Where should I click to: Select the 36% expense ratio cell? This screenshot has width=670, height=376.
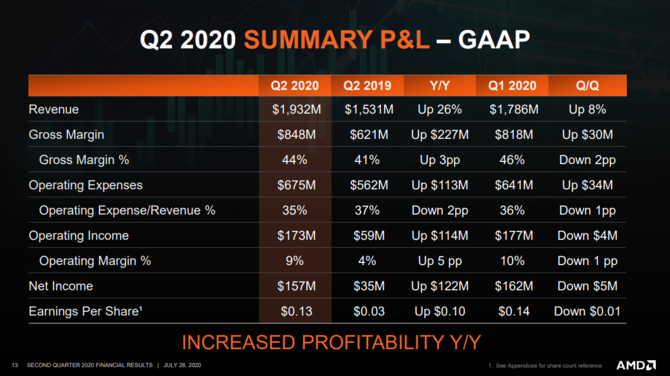[512, 211]
